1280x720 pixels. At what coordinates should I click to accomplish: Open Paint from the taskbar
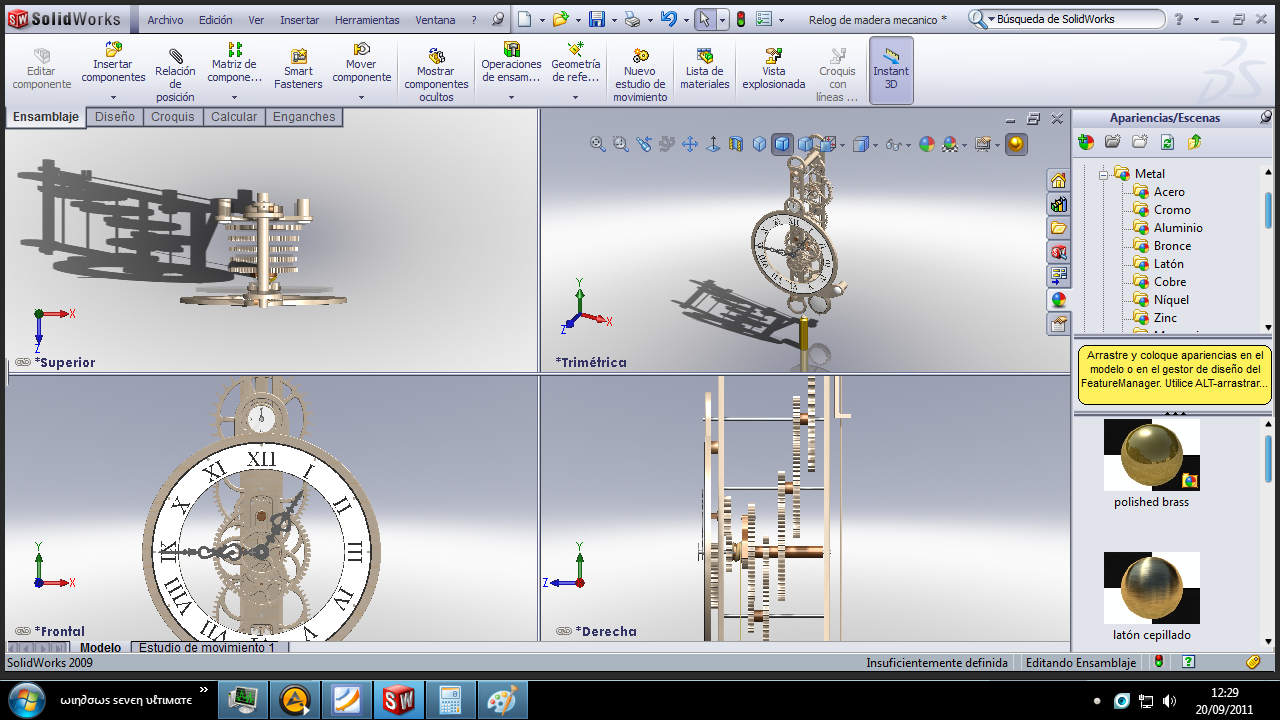[x=503, y=700]
